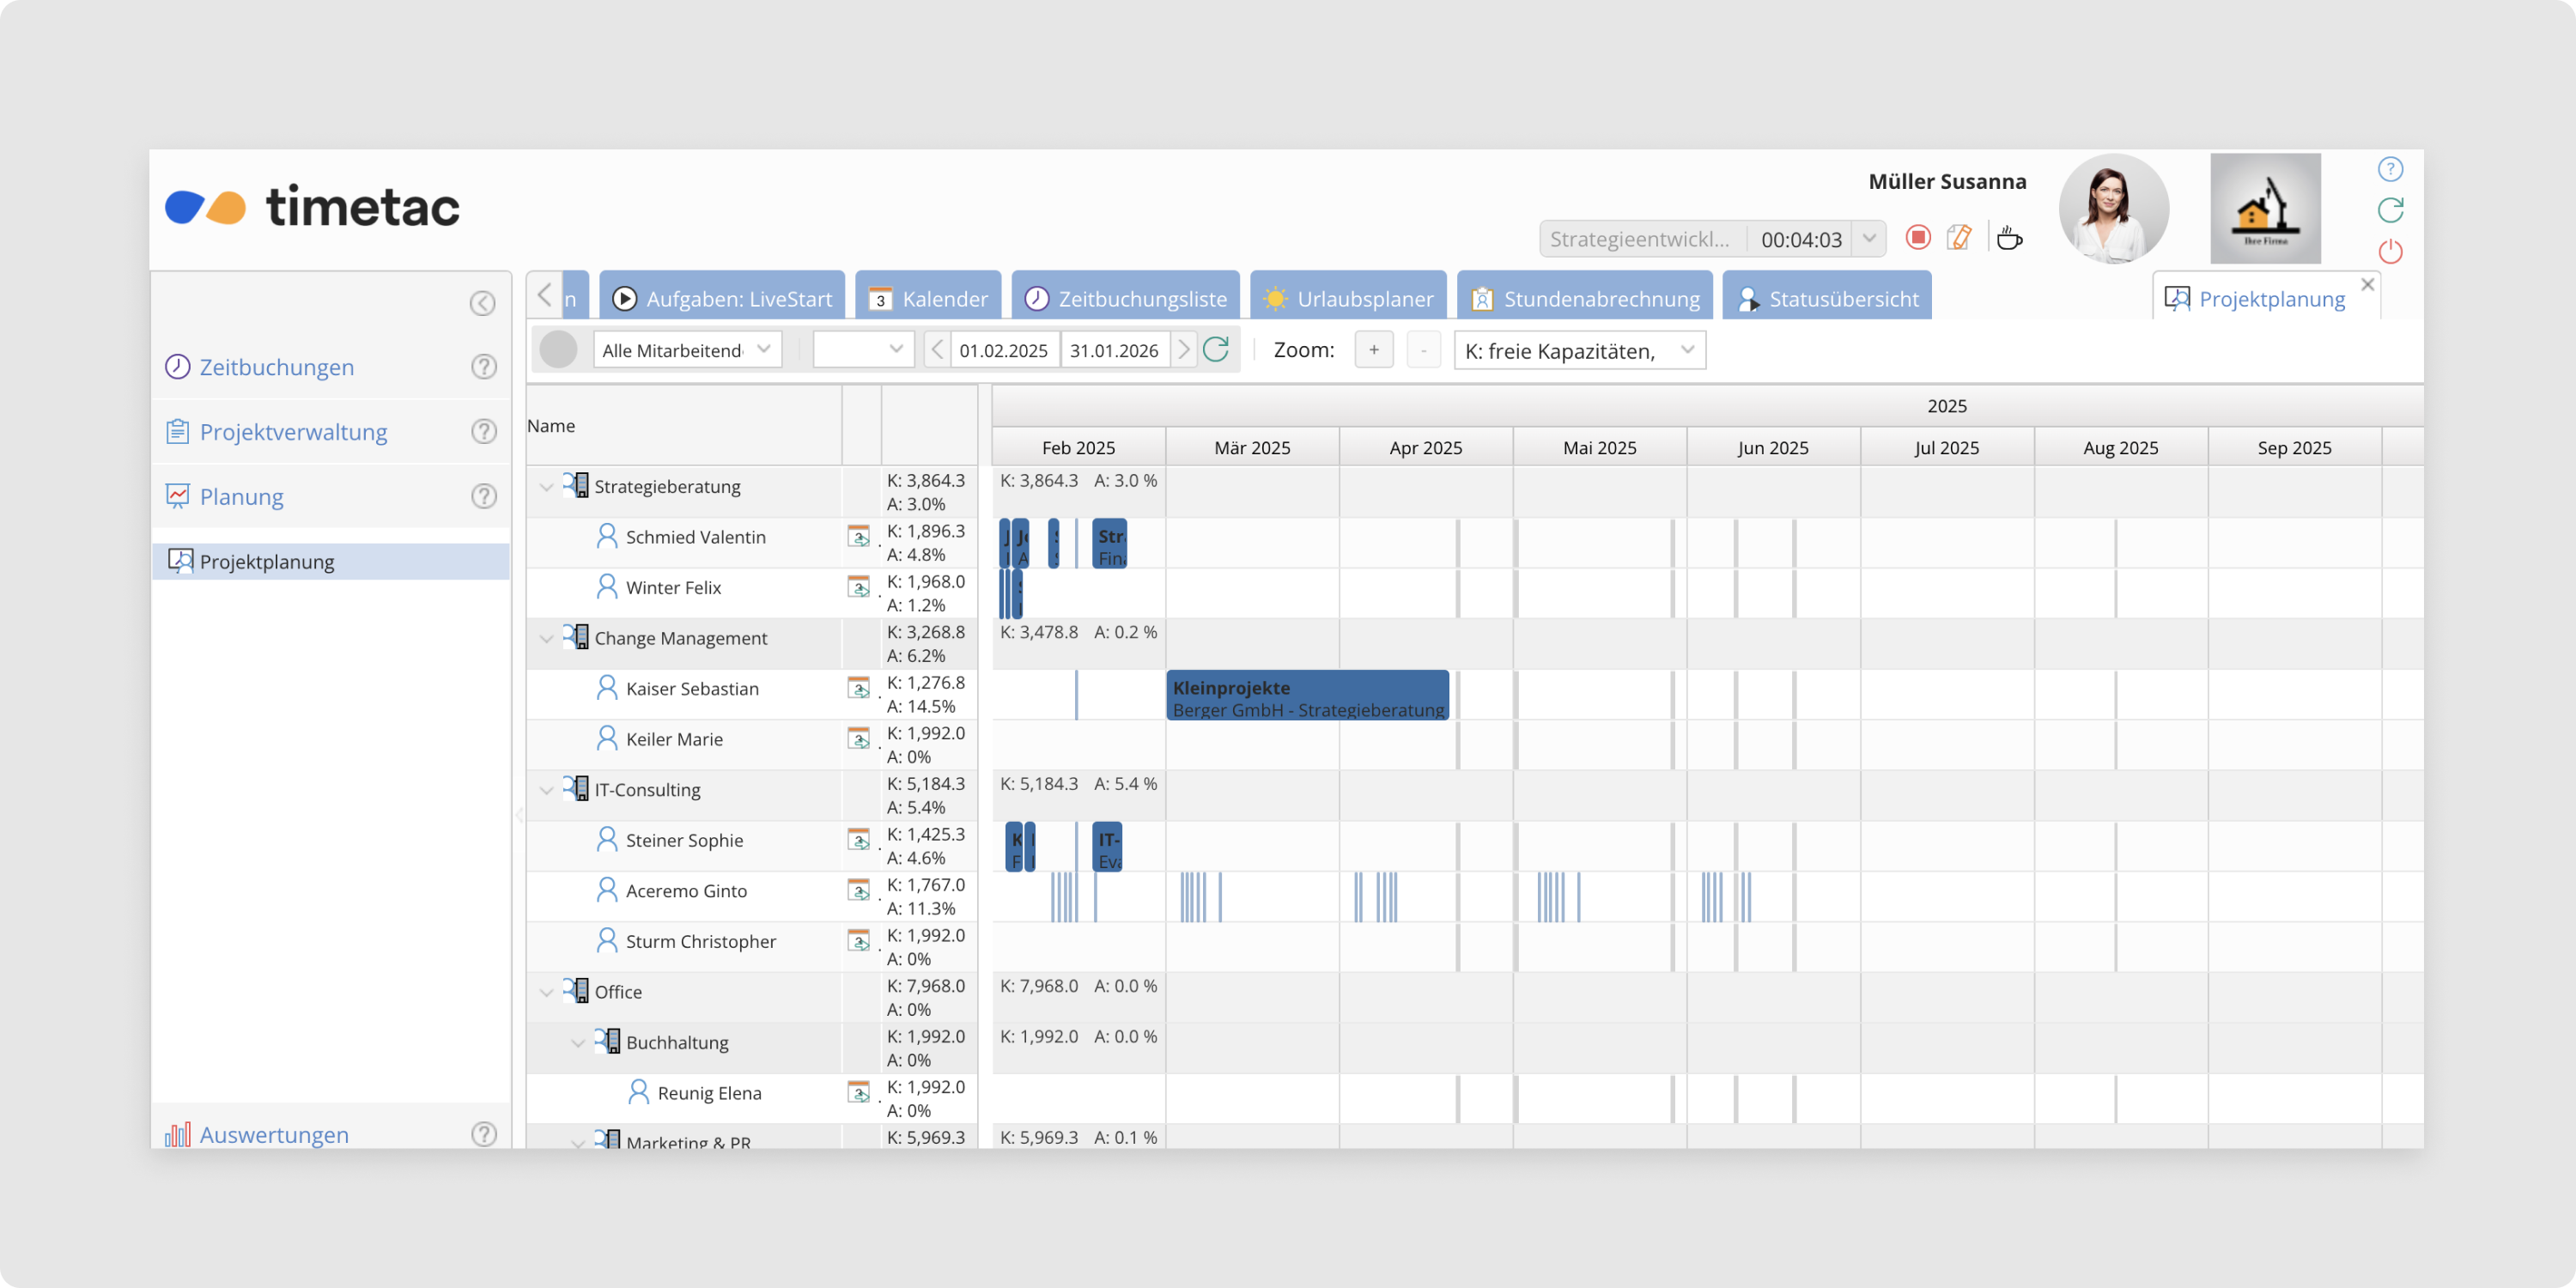Screen dimensions: 2576x1288
Task: Toggle the round gray button before Alle Mitarbeitende
Action: point(558,350)
